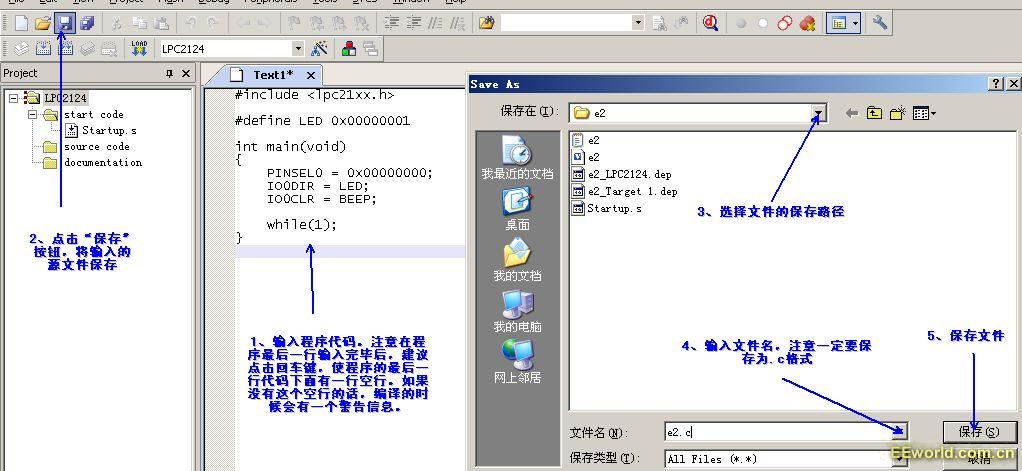
Task: Collapse the start code group
Action: [32, 115]
